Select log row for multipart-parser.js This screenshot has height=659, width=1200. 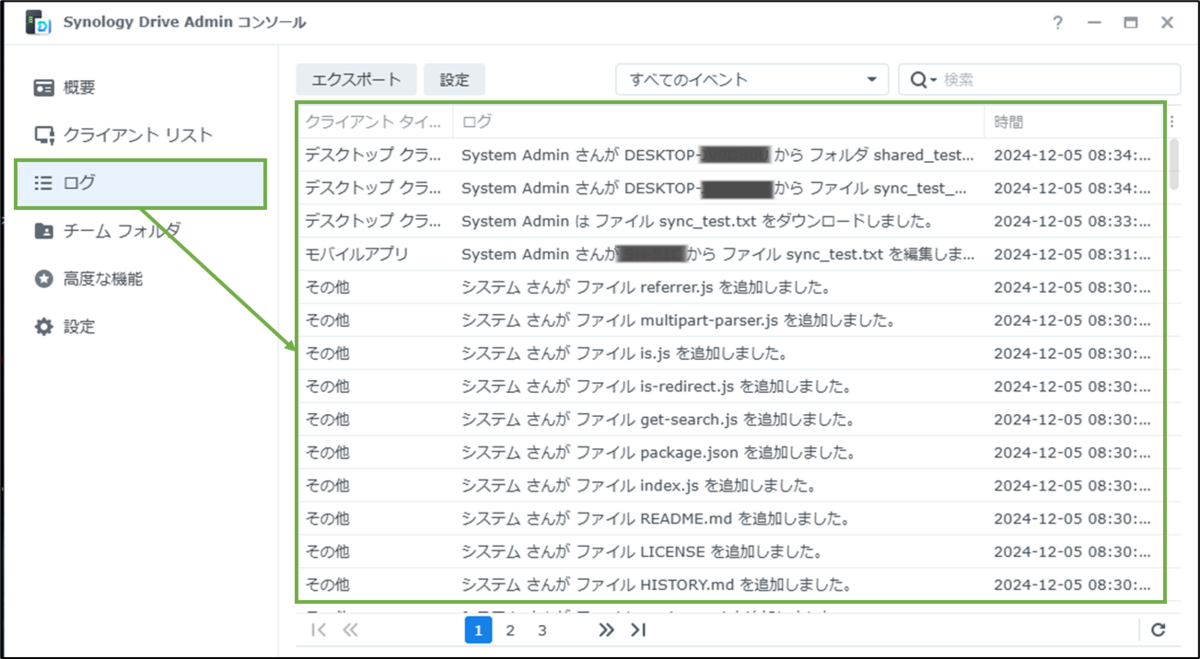point(731,320)
